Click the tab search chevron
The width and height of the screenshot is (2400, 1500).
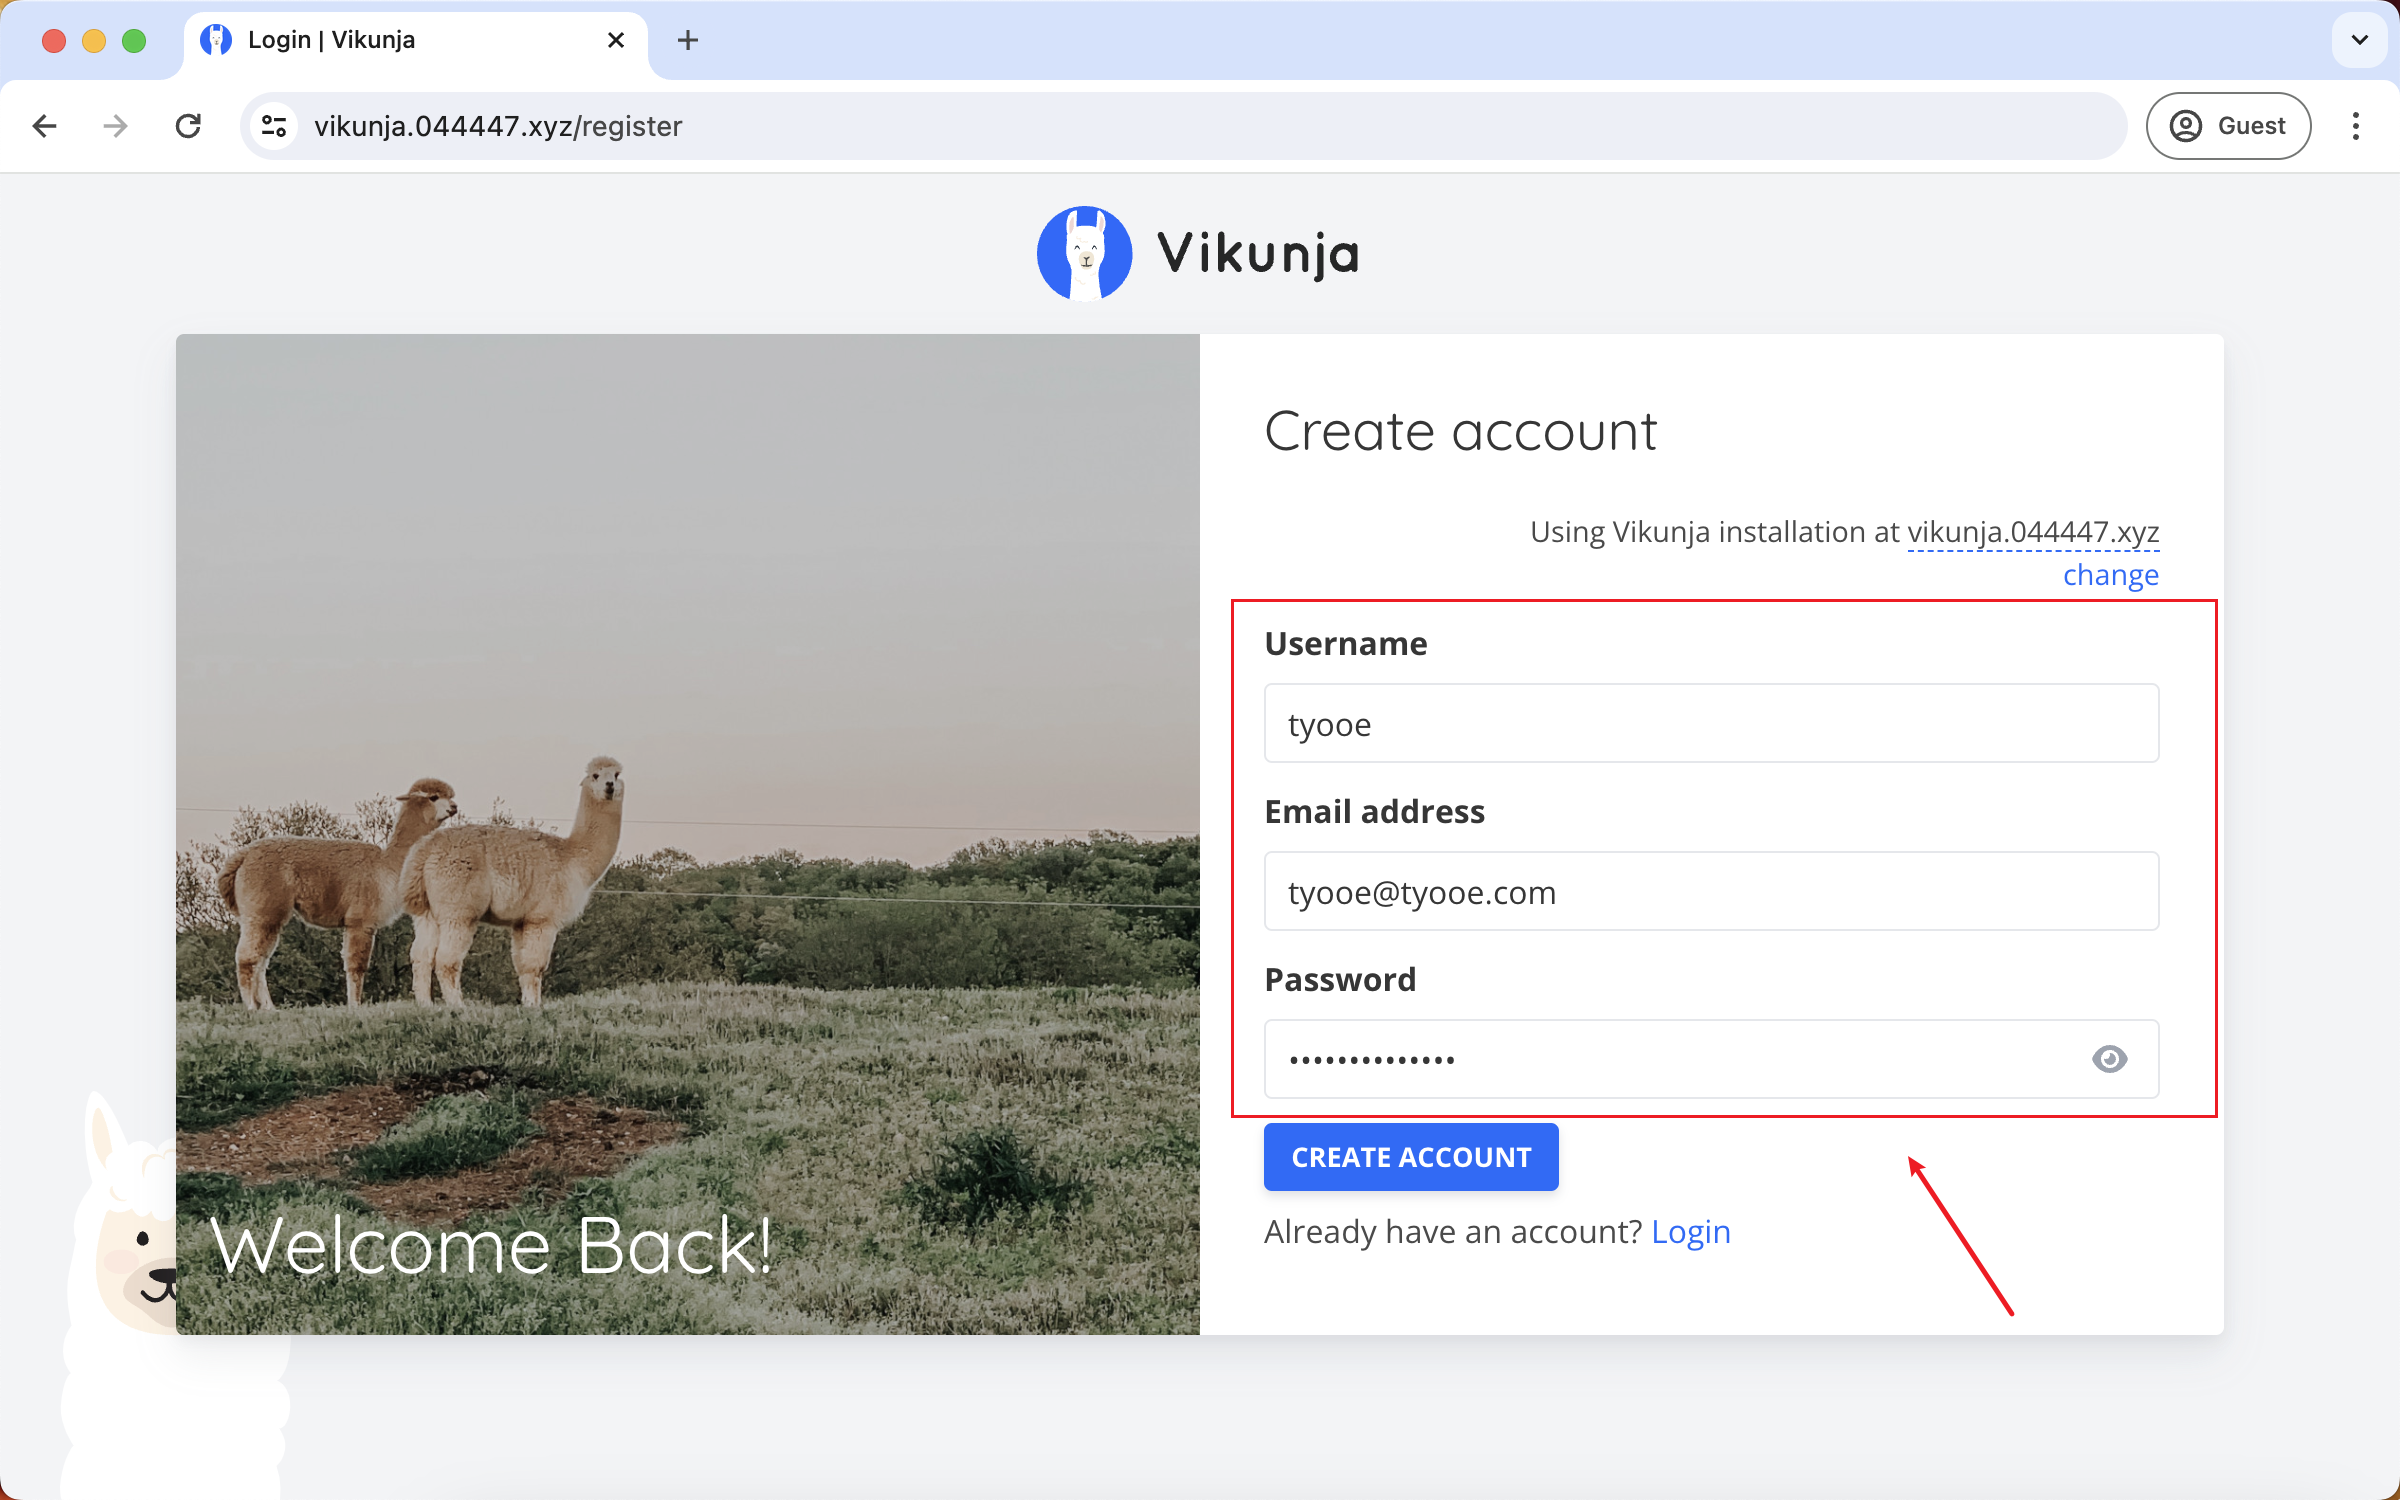tap(2360, 40)
